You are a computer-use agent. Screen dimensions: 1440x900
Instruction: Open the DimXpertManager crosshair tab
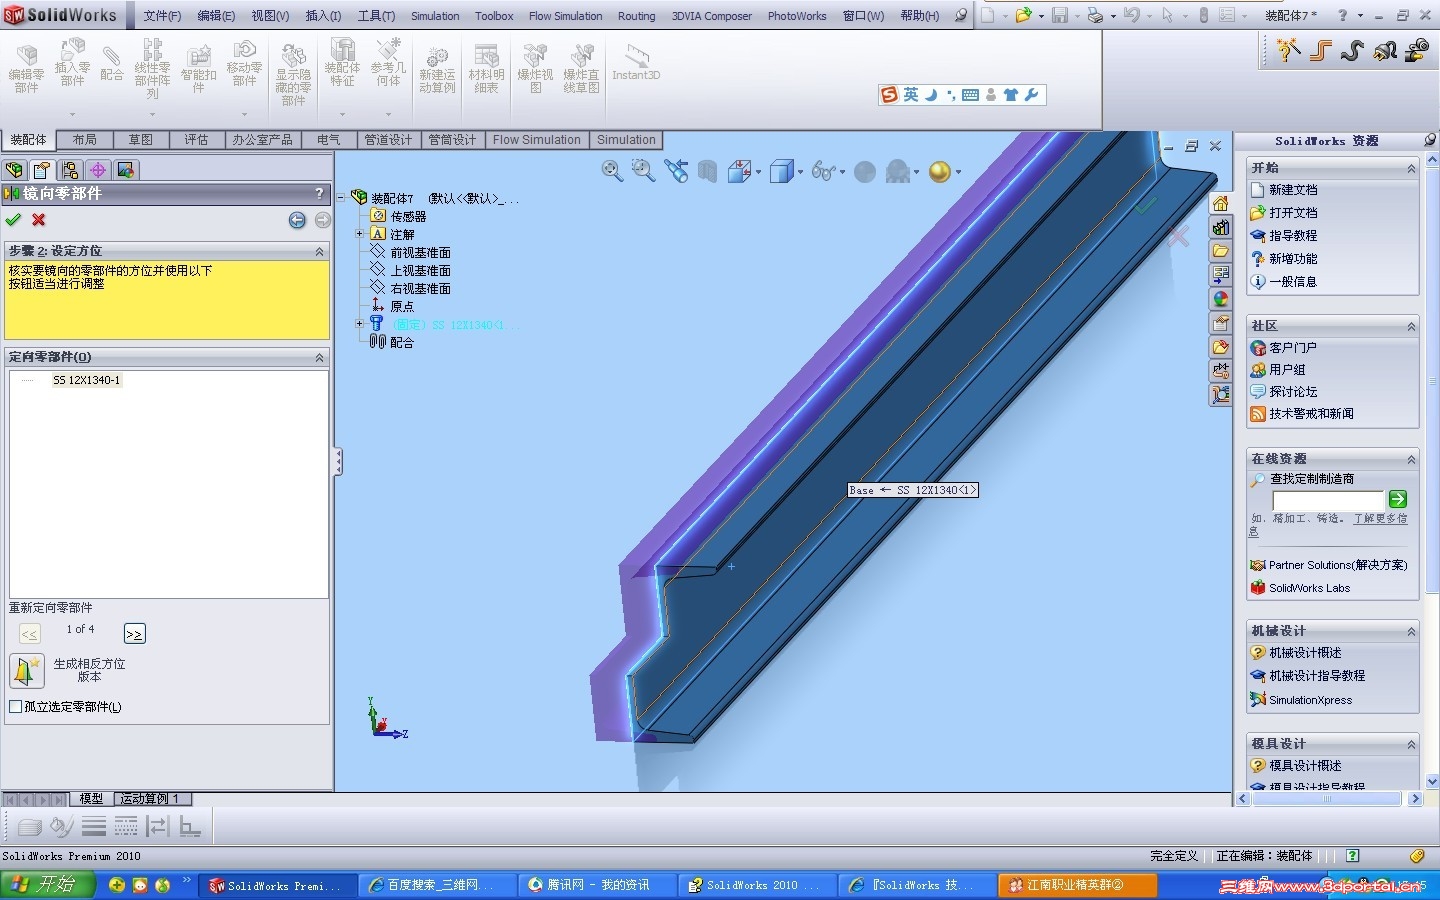97,170
